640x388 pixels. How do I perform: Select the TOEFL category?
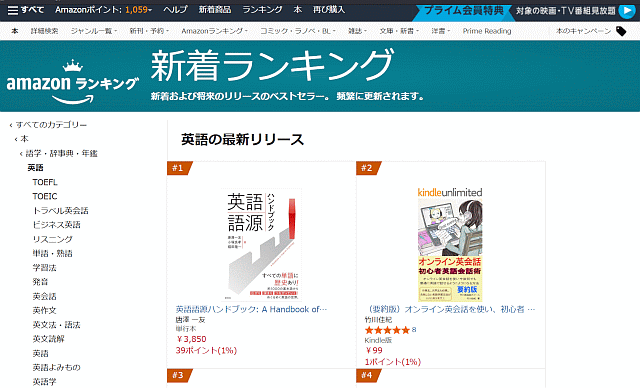tap(45, 182)
